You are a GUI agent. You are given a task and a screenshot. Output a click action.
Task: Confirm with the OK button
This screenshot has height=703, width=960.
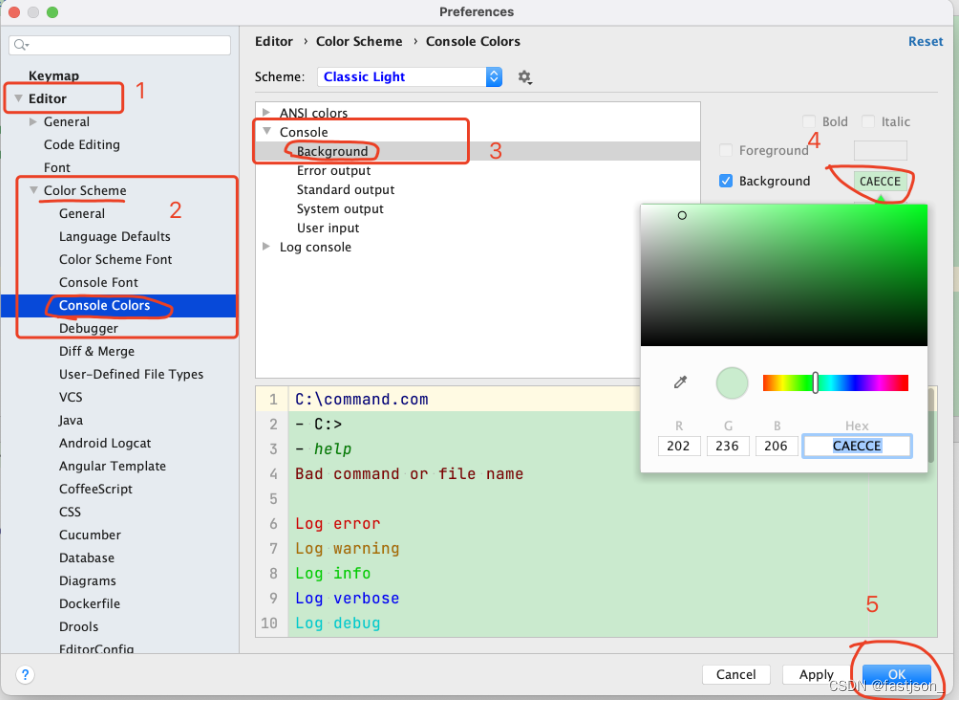pyautogui.click(x=896, y=674)
